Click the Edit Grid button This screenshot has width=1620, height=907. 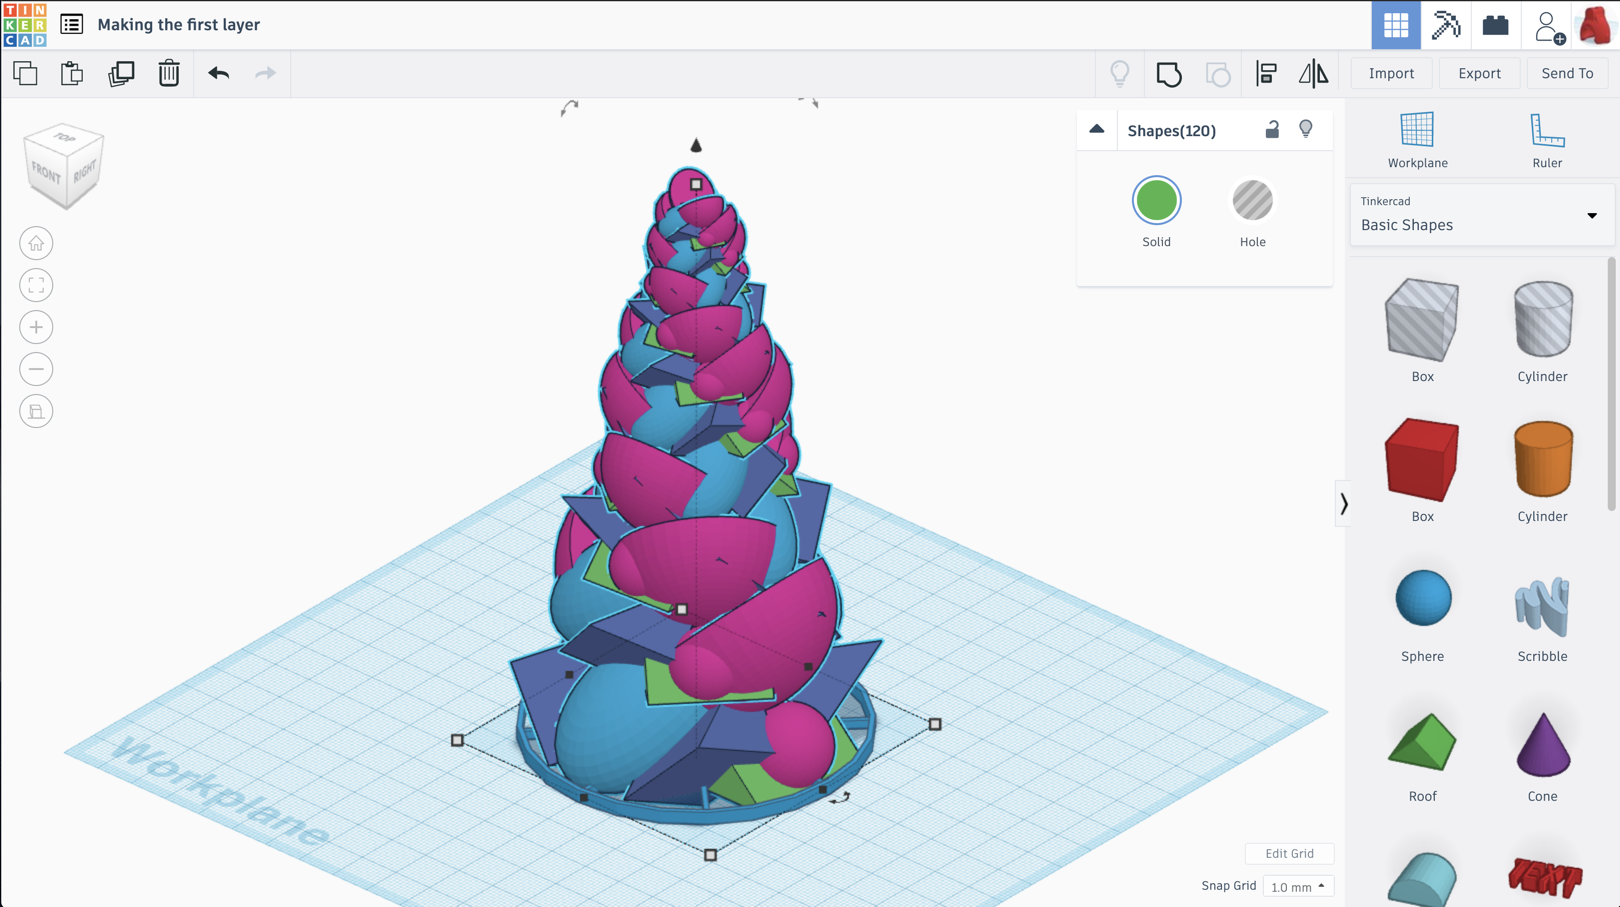(1289, 853)
